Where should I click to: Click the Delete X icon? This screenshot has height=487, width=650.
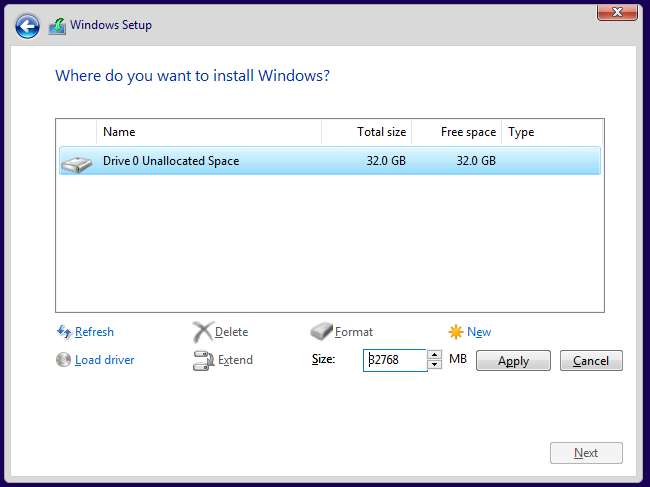pyautogui.click(x=203, y=332)
